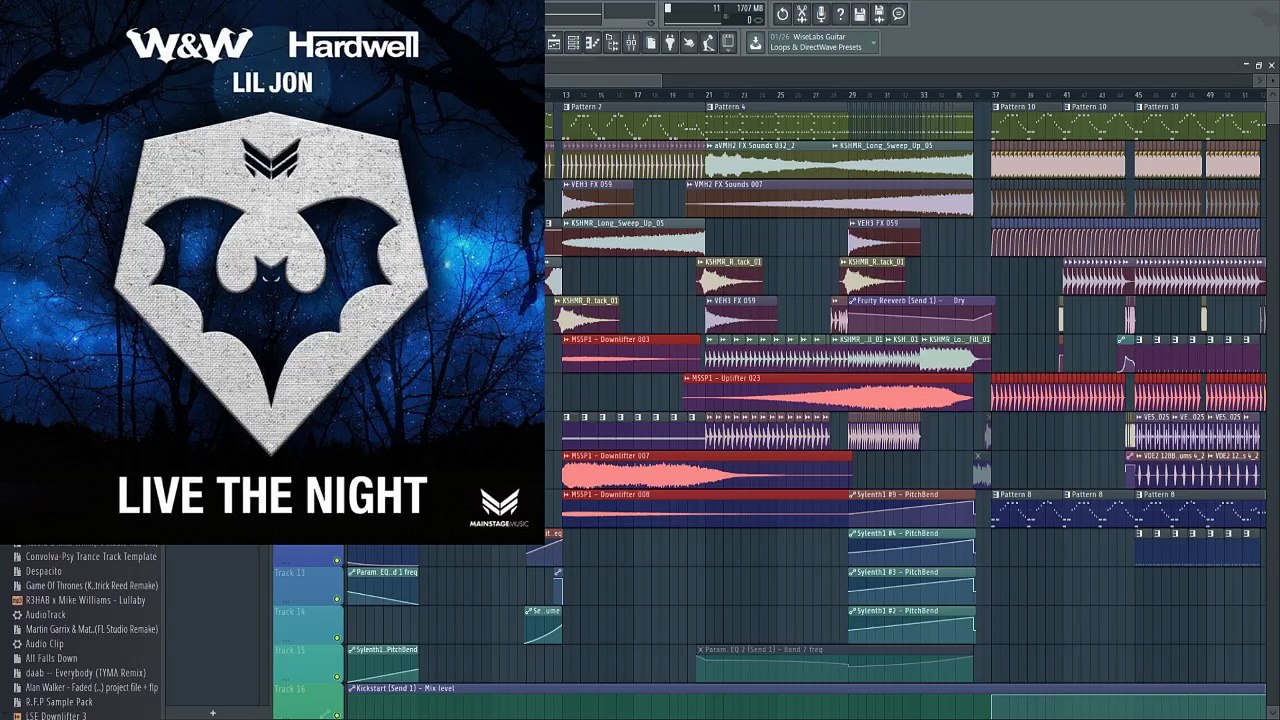The height and width of the screenshot is (720, 1280).
Task: Click the hand touch-controller icon
Action: point(689,43)
